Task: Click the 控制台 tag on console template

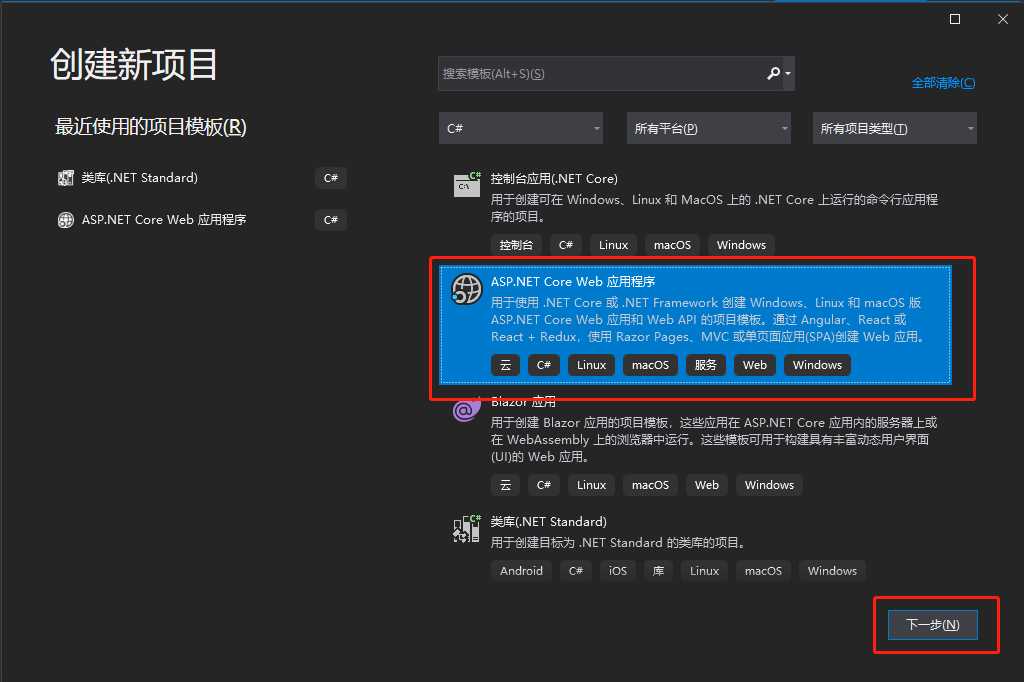Action: [516, 245]
